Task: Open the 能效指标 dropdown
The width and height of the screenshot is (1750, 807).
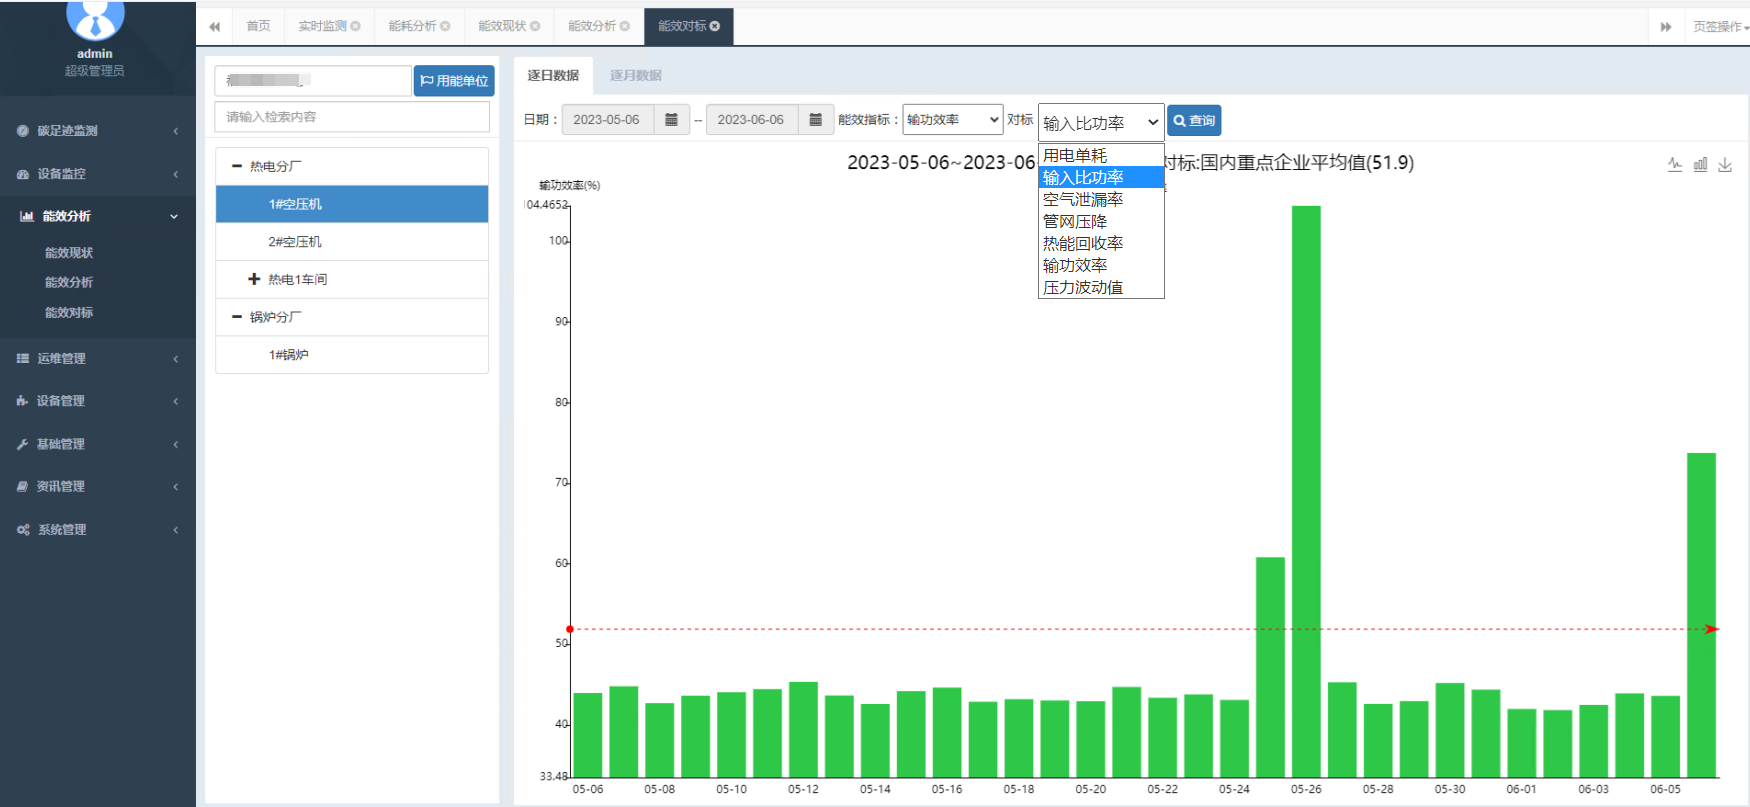Action: click(x=952, y=120)
